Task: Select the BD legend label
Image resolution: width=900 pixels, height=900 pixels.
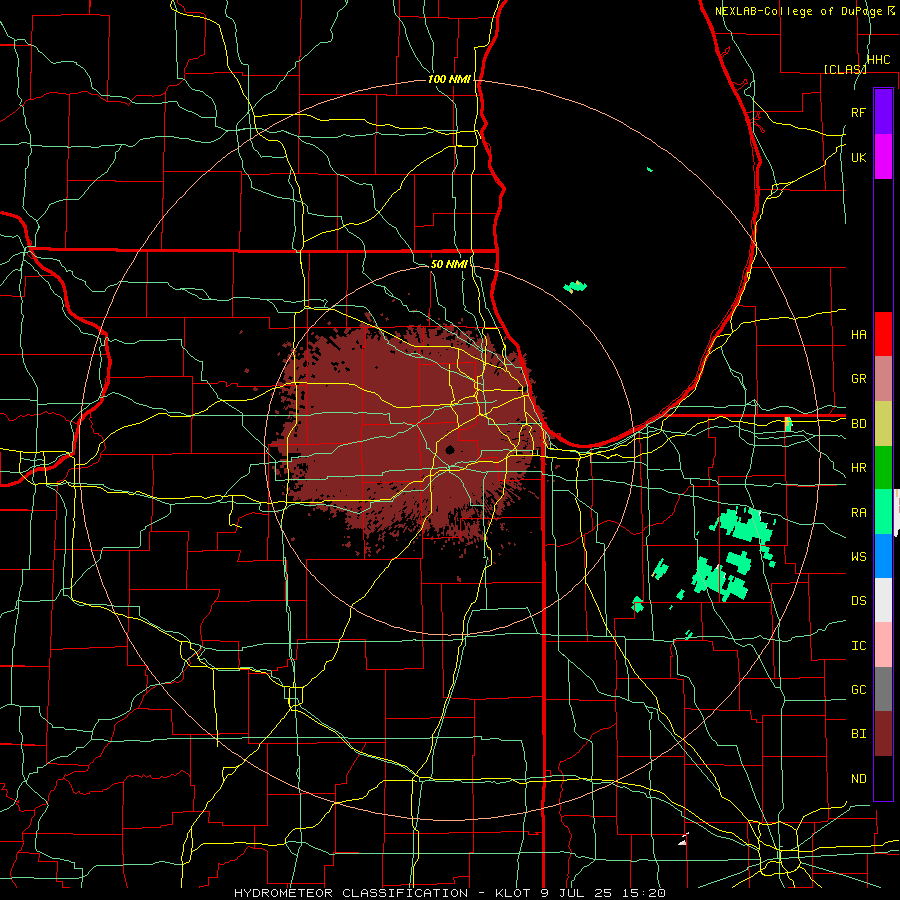Action: pos(859,424)
